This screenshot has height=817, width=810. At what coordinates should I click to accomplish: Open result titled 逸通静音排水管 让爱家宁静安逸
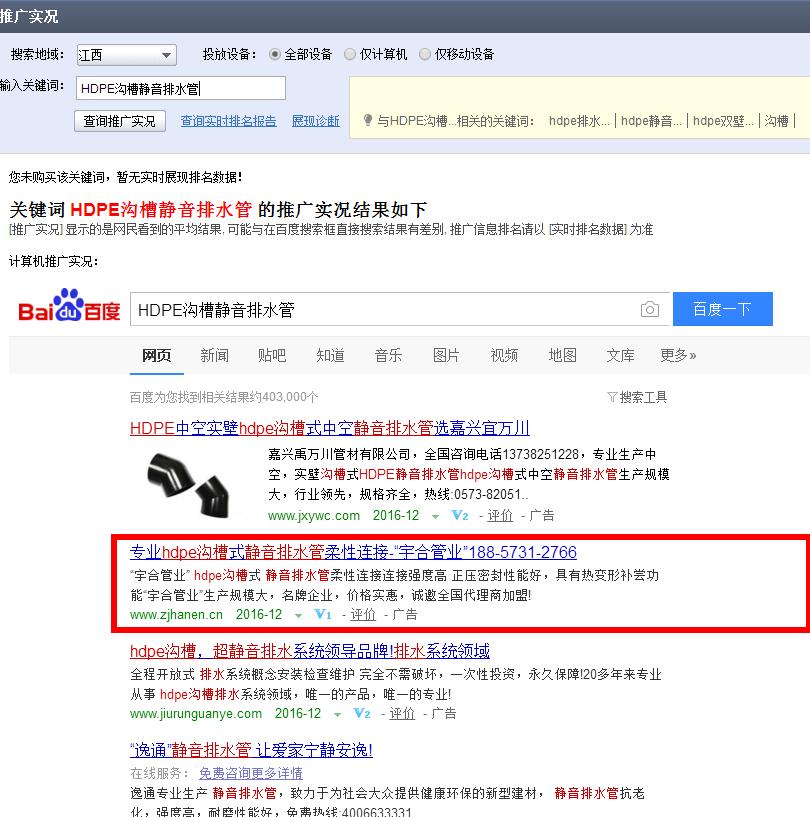click(x=252, y=750)
